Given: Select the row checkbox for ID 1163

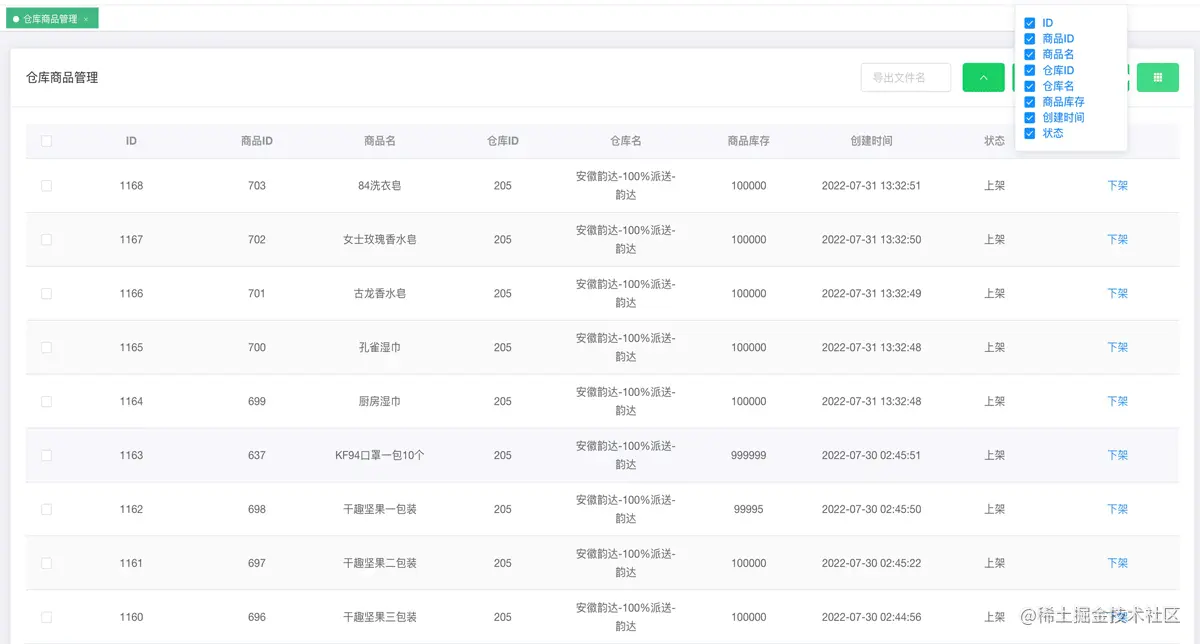Looking at the screenshot, I should tap(46, 456).
